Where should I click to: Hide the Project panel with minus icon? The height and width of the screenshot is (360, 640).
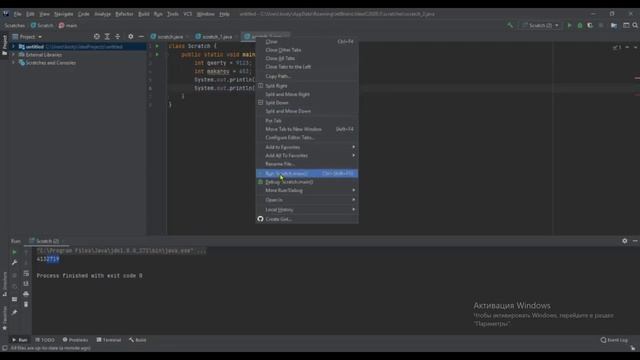(141, 37)
